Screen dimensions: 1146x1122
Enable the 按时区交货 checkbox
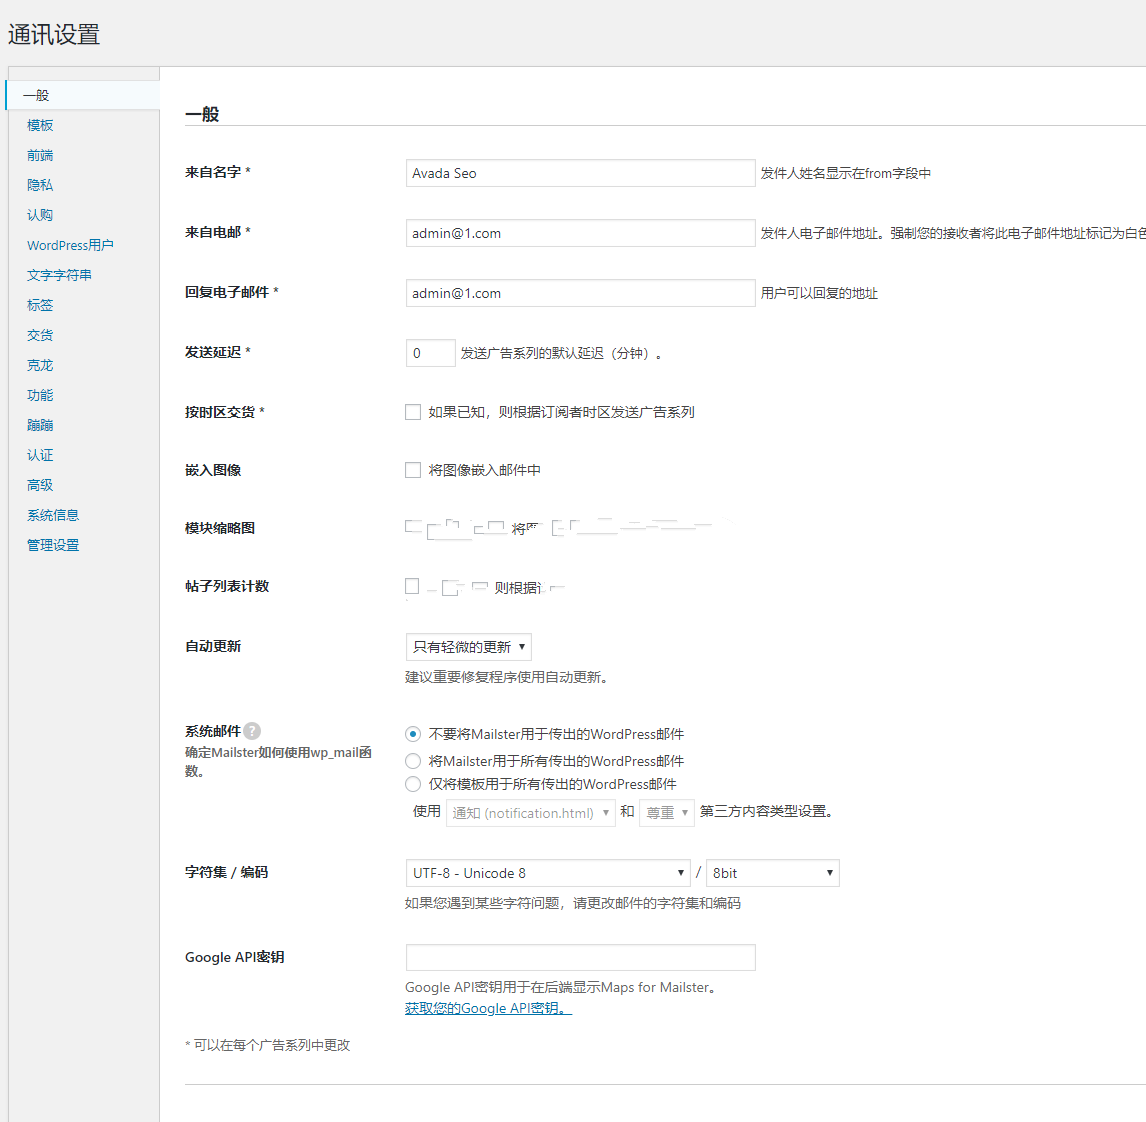[x=413, y=412]
